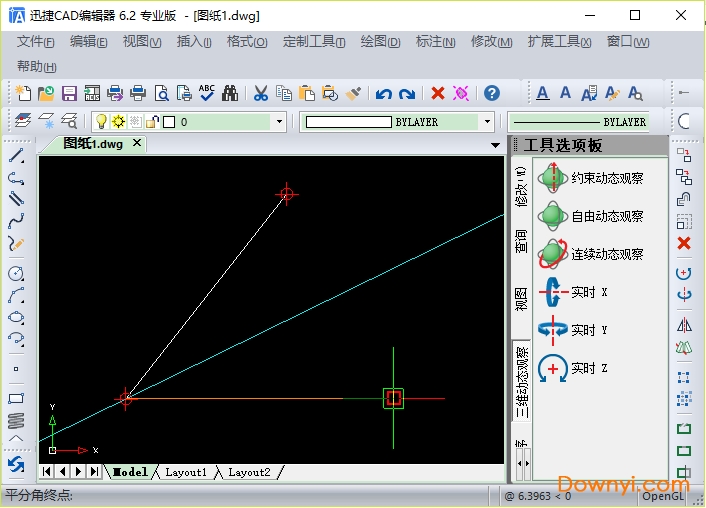Expand the layer 0 dropdown
The height and width of the screenshot is (508, 706).
pyautogui.click(x=279, y=122)
